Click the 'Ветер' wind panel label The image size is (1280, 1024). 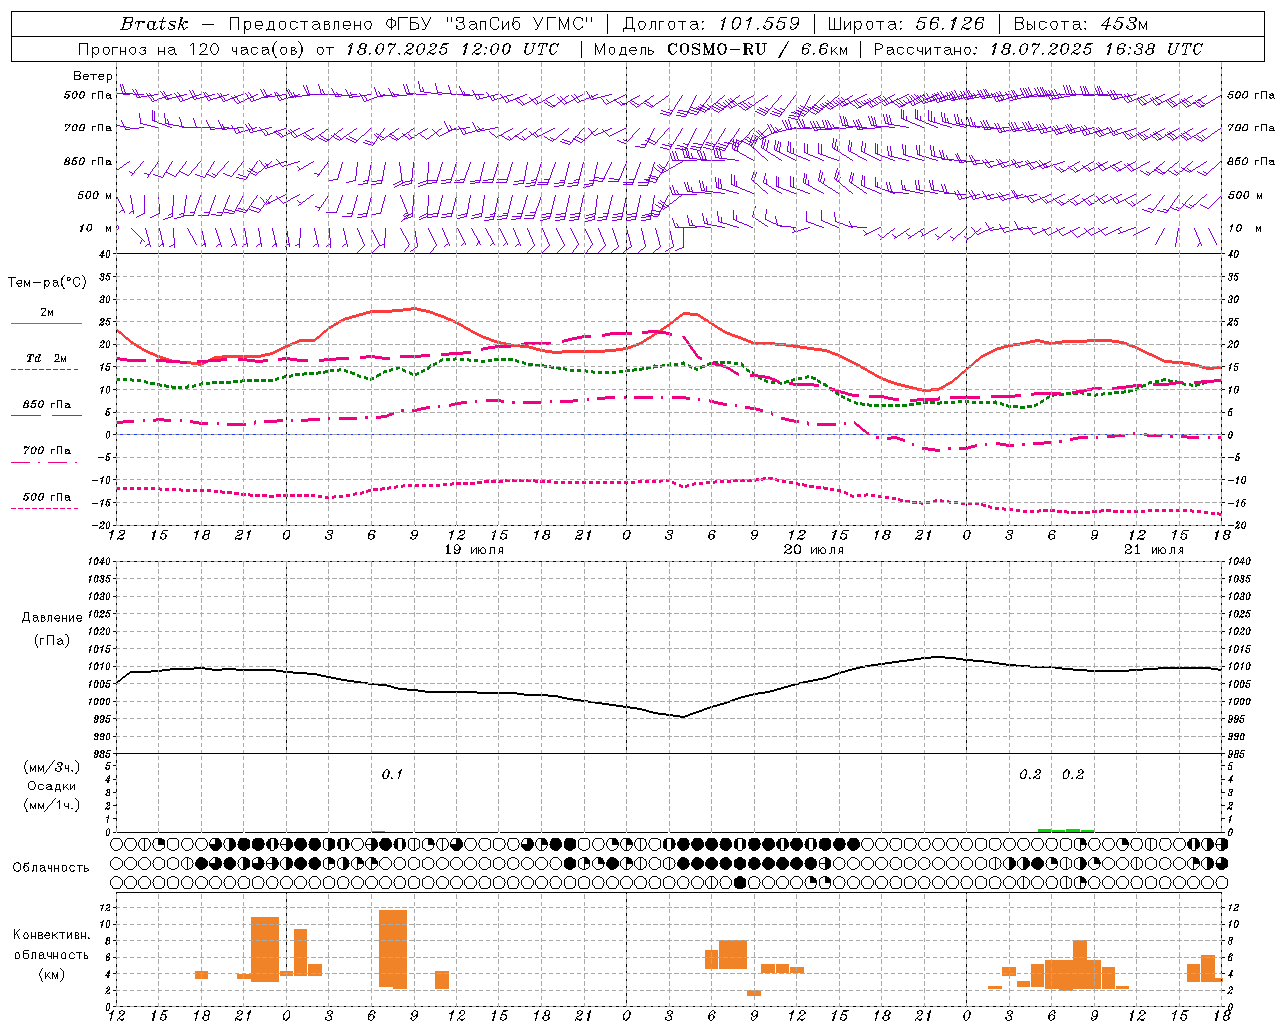click(x=92, y=76)
